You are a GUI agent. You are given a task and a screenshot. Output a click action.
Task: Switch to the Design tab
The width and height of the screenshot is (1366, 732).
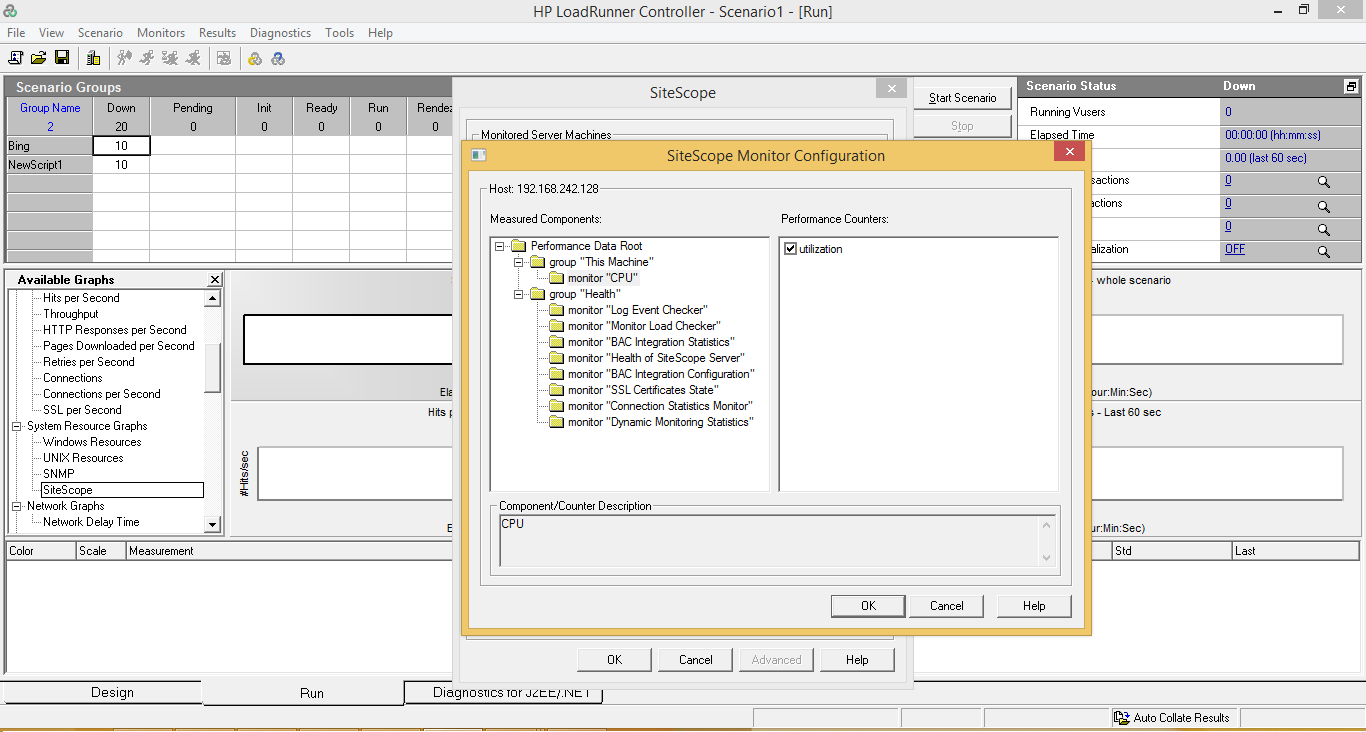pyautogui.click(x=112, y=692)
